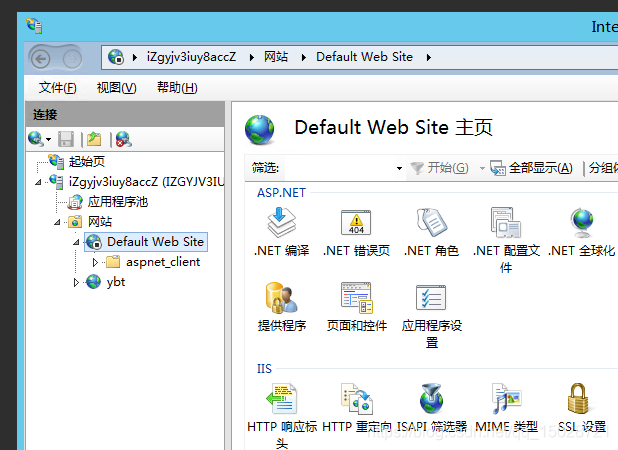Open the 筛选 filter dropdown arrow
618x450 pixels.
399,169
